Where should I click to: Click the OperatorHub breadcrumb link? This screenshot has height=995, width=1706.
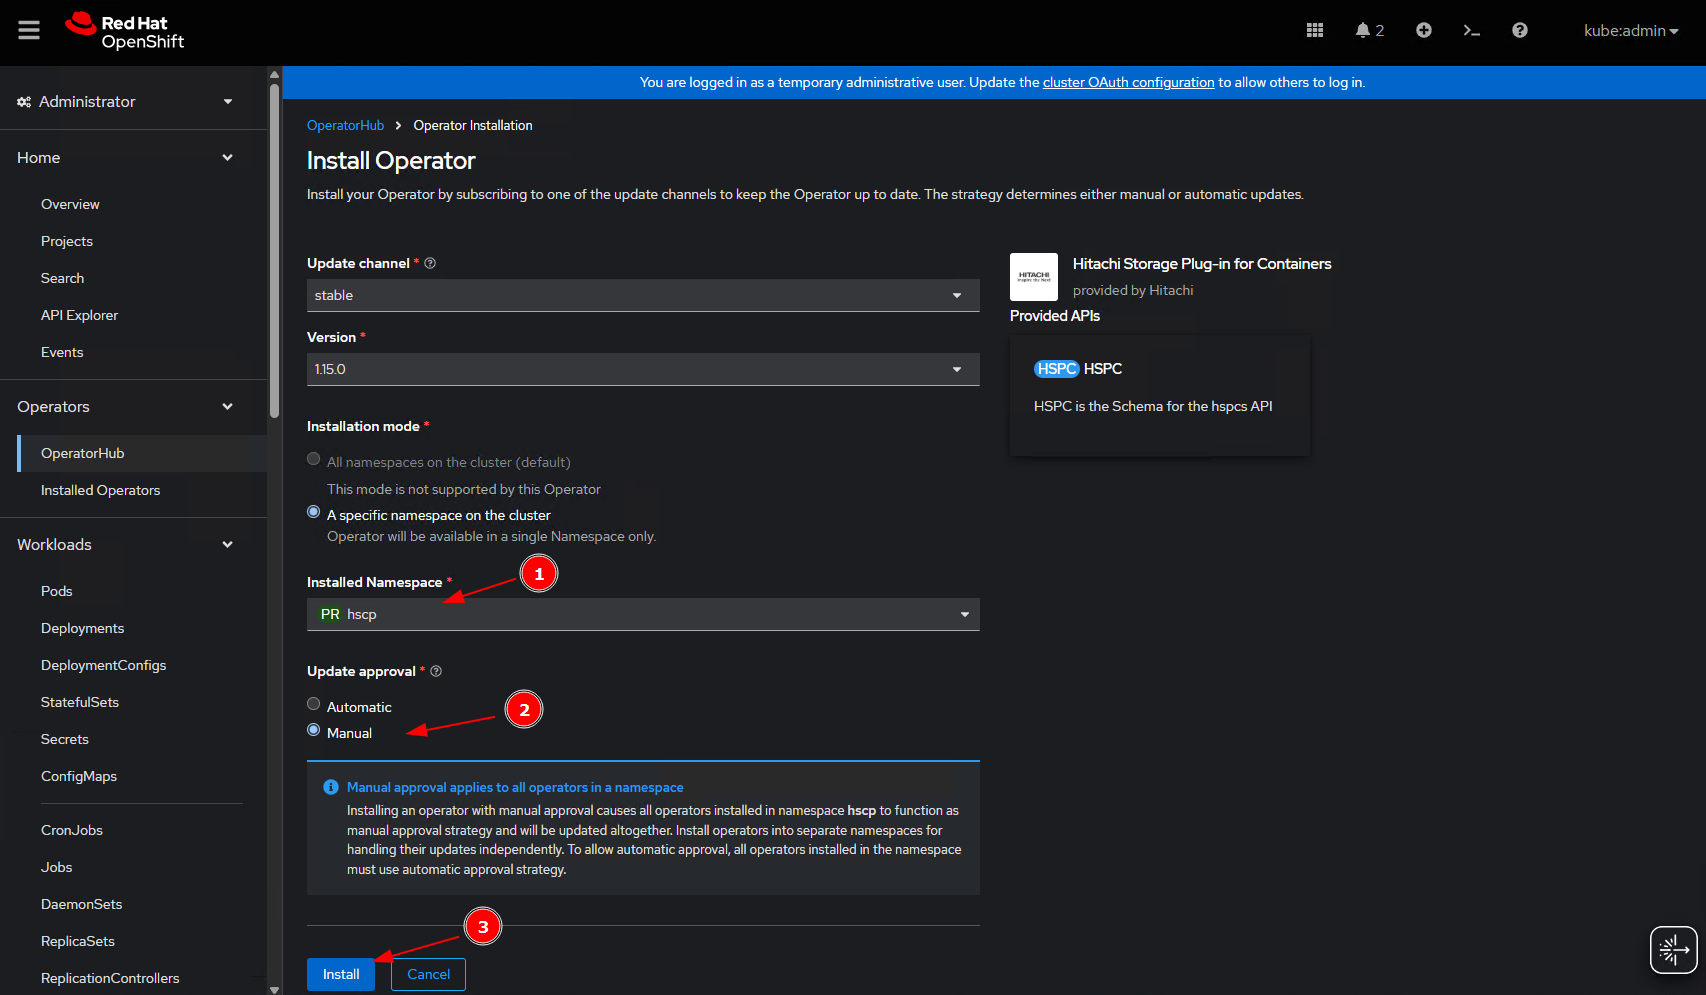point(345,125)
